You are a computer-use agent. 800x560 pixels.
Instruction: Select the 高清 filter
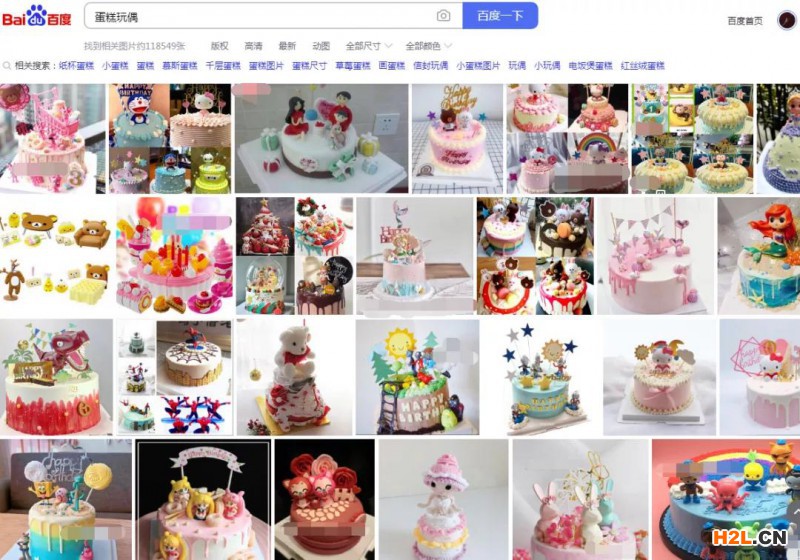(253, 46)
